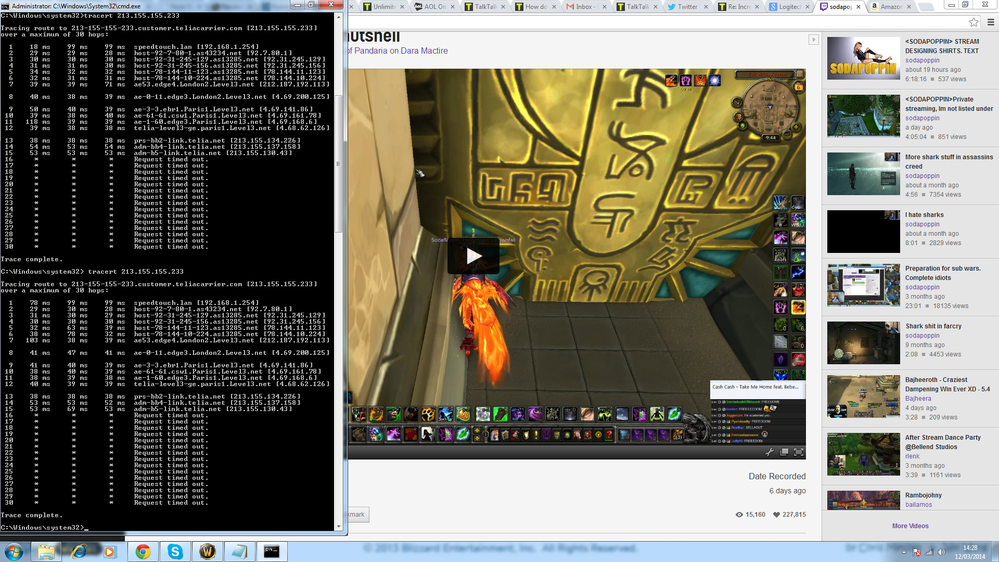The width and height of the screenshot is (999, 562).
Task: Switch to the Twitter browser tab
Action: tap(686, 6)
